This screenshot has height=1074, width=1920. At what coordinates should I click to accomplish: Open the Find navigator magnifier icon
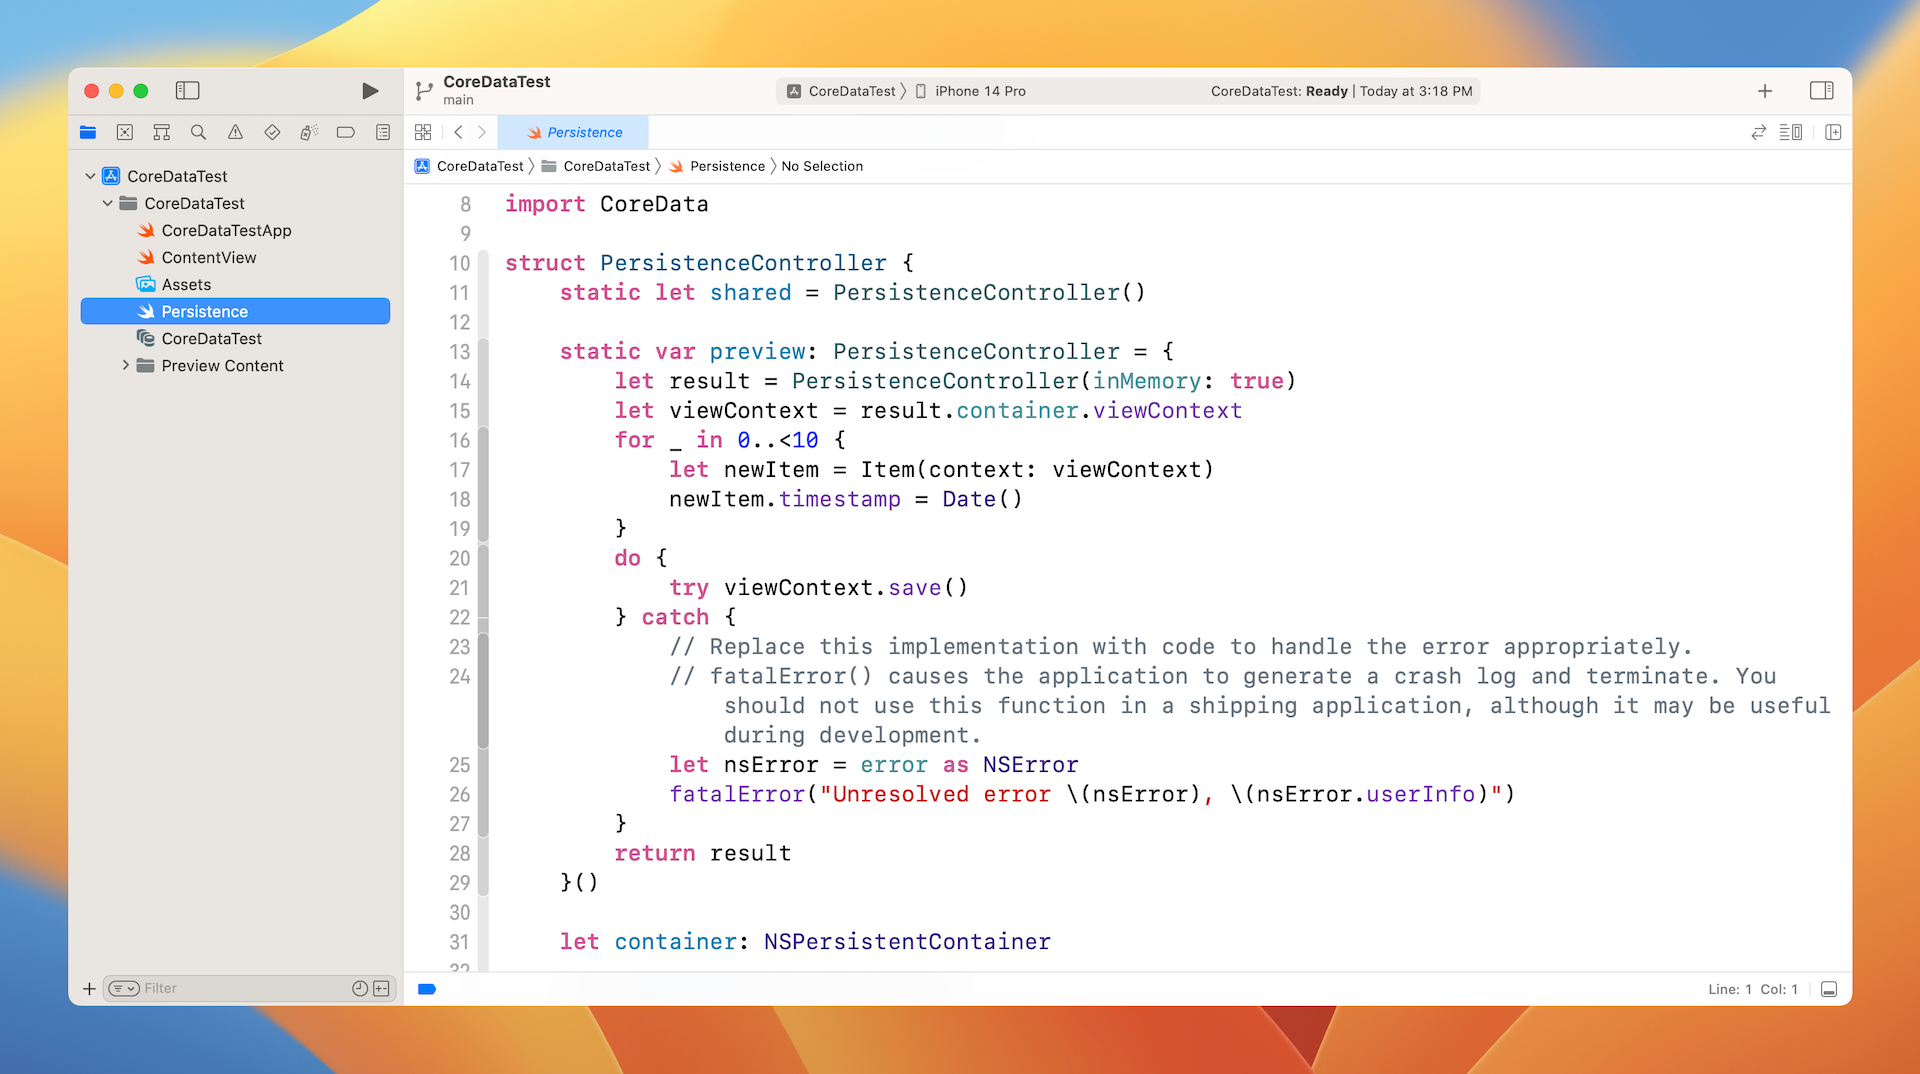(x=198, y=132)
